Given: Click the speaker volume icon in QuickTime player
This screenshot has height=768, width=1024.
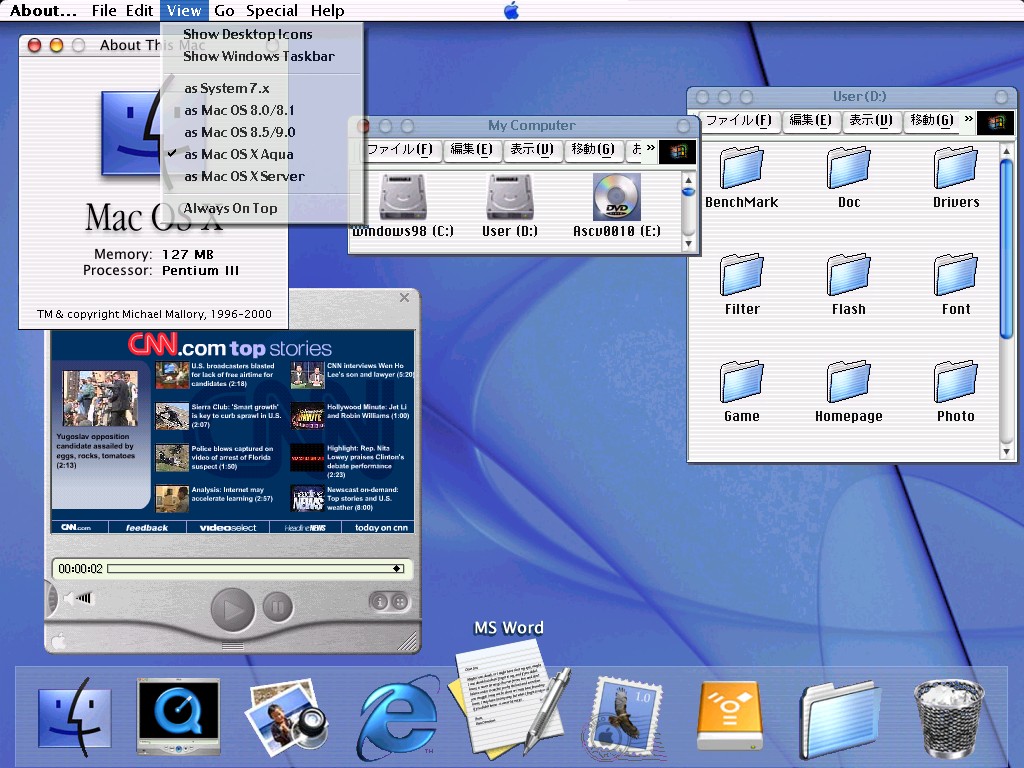Looking at the screenshot, I should 79,598.
